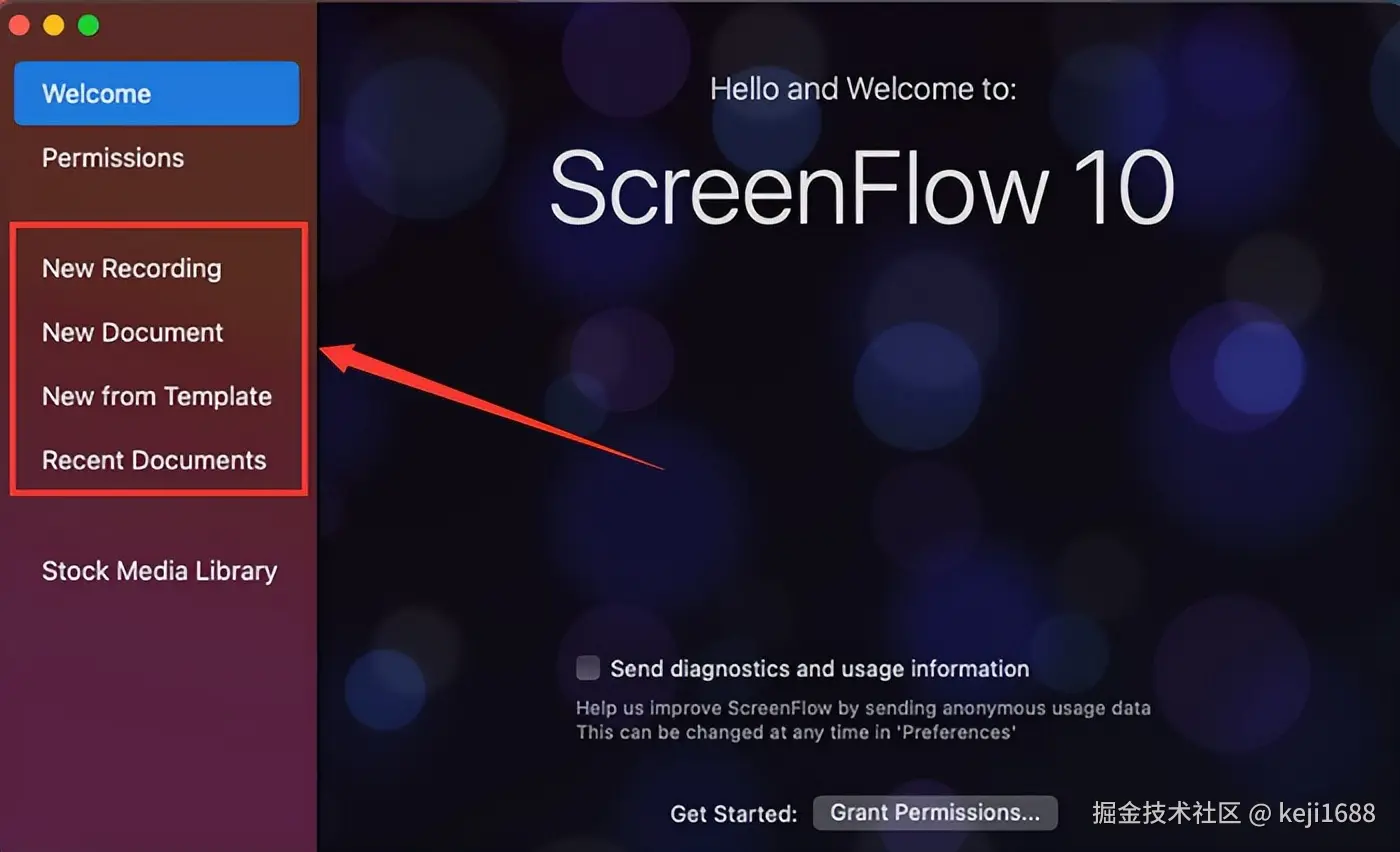Click the Grant Permissions... button
The width and height of the screenshot is (1400, 852).
(x=935, y=813)
